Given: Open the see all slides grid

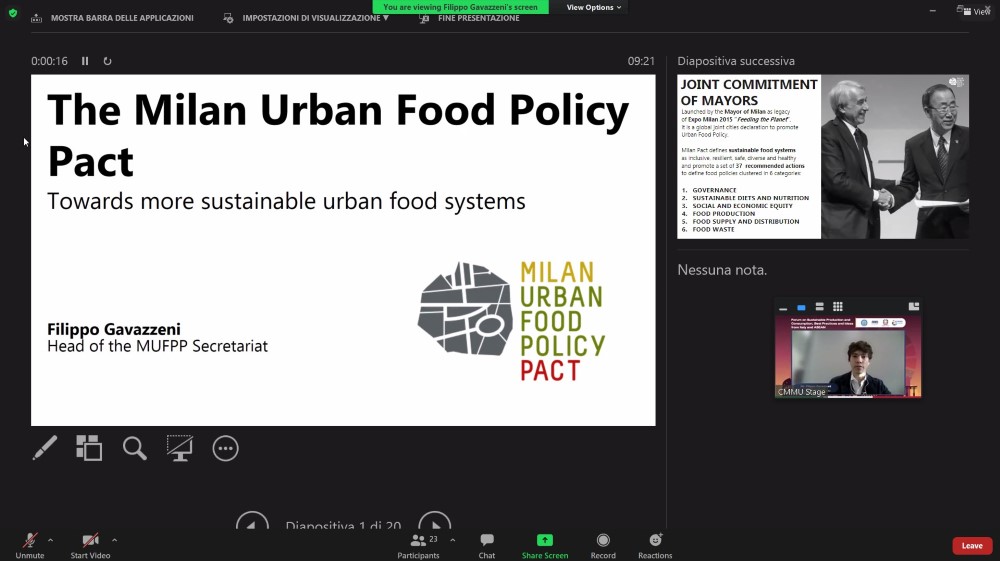Looking at the screenshot, I should 89,448.
